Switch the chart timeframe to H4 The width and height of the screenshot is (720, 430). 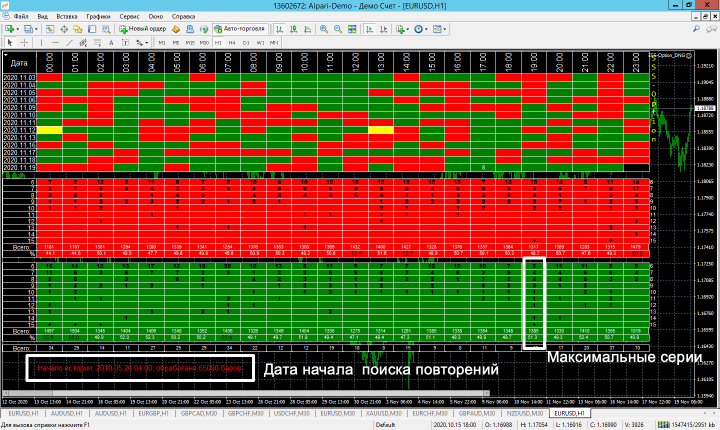pyautogui.click(x=231, y=44)
